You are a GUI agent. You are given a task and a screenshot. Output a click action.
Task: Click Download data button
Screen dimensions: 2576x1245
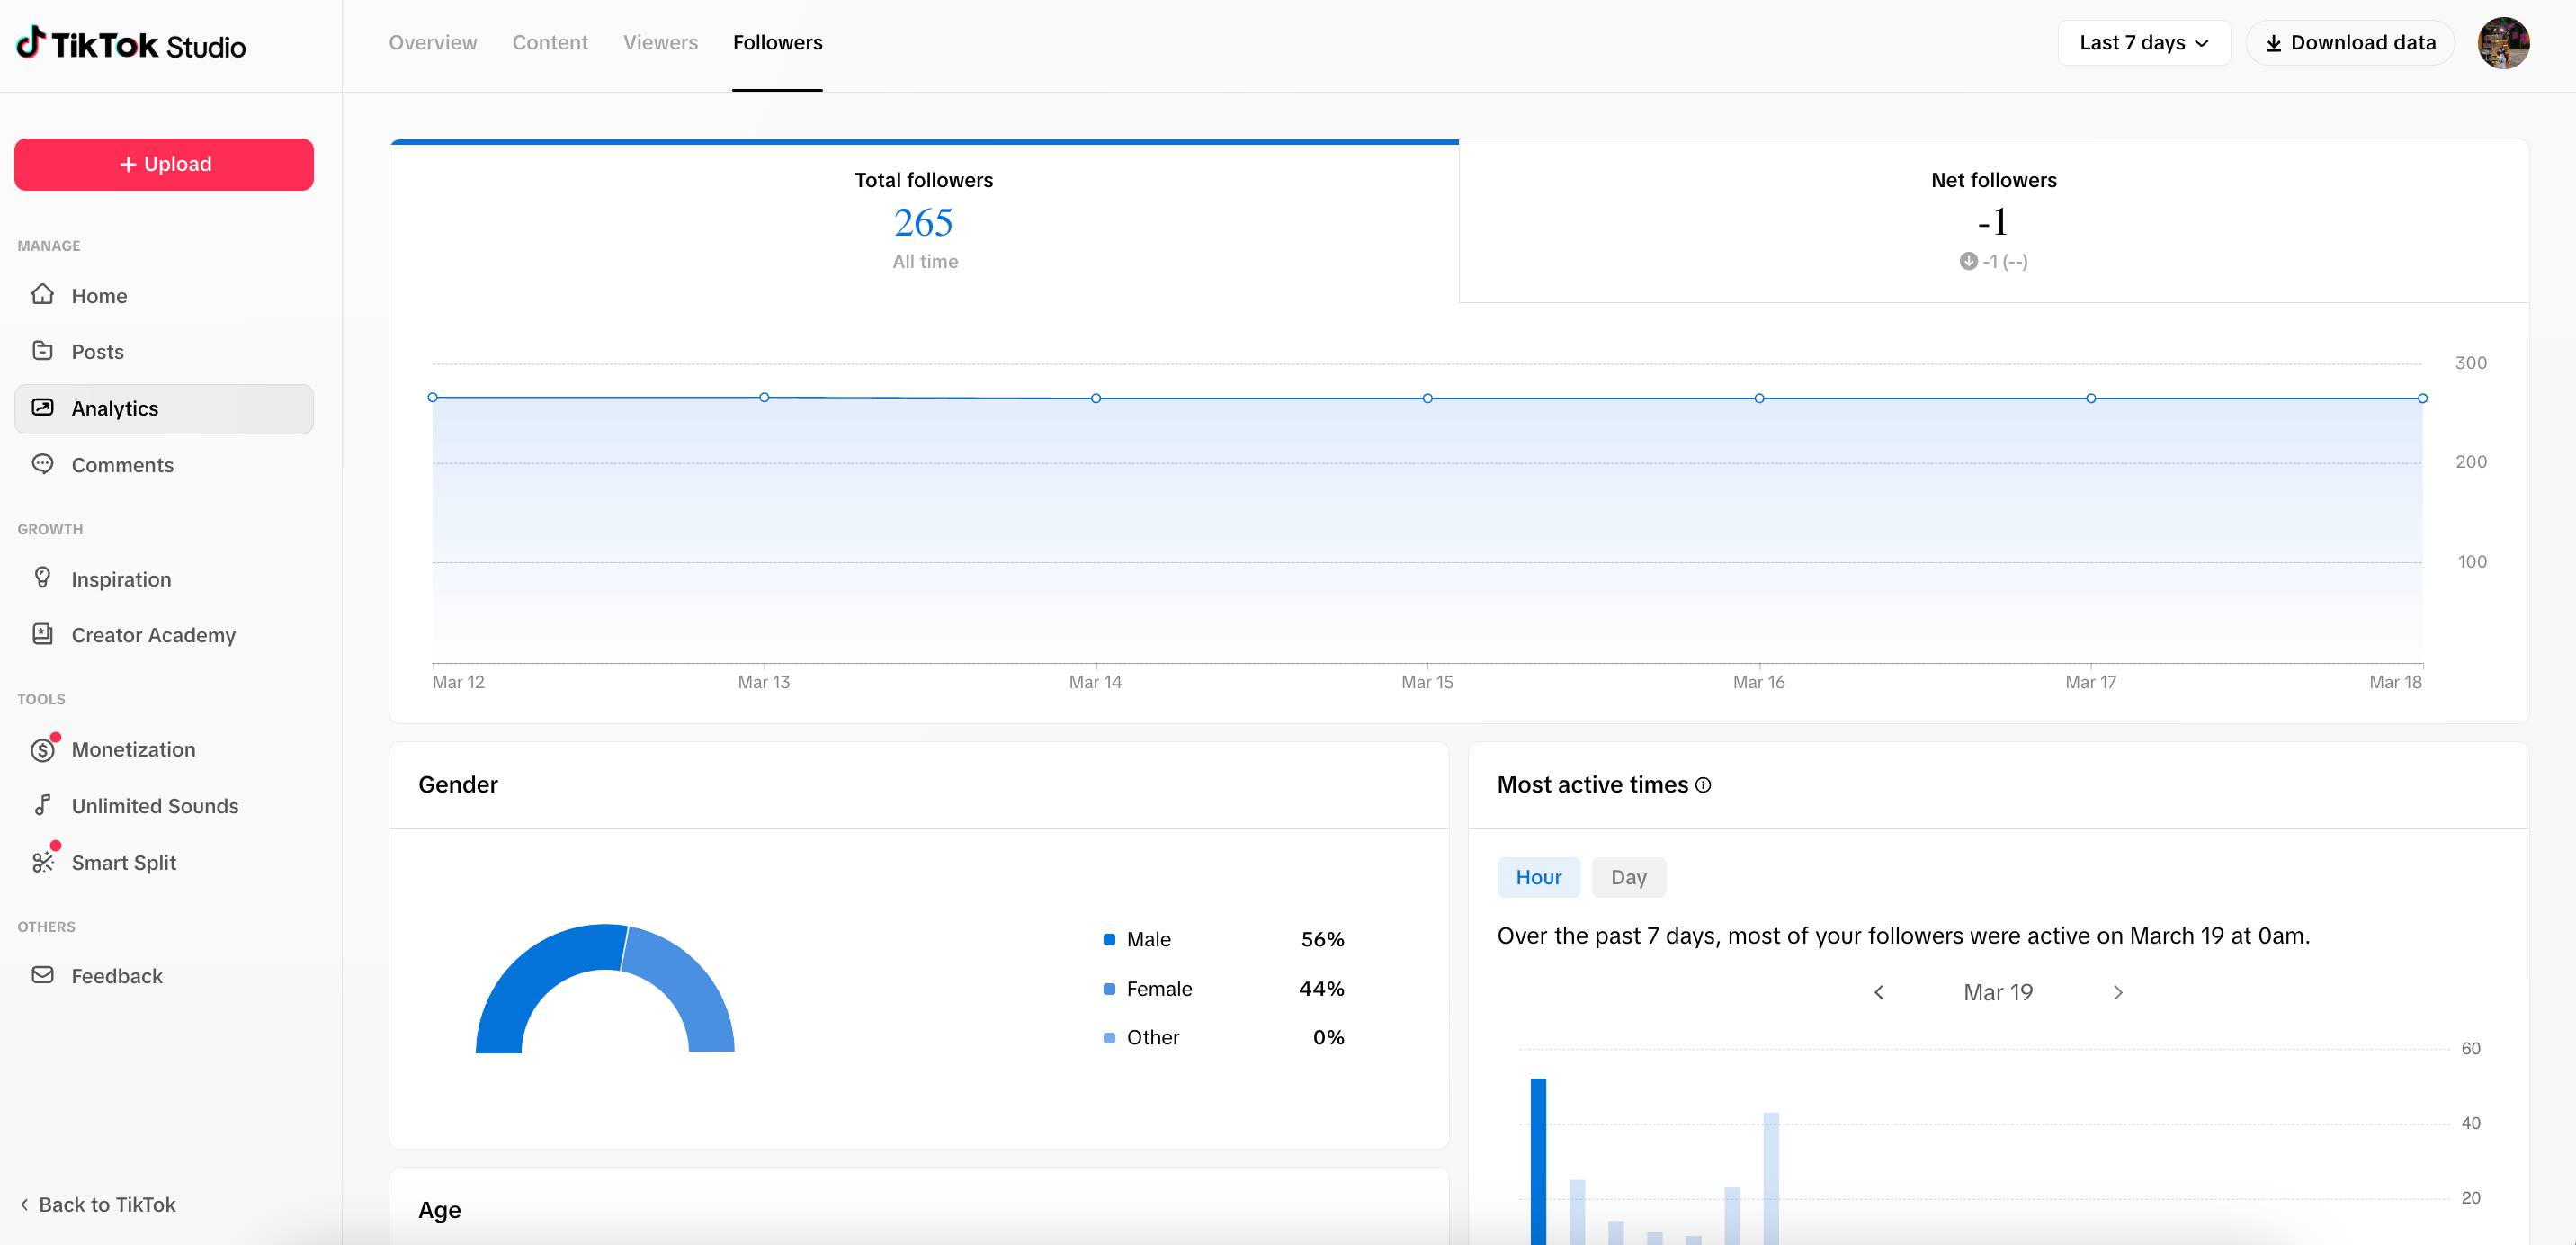2350,43
